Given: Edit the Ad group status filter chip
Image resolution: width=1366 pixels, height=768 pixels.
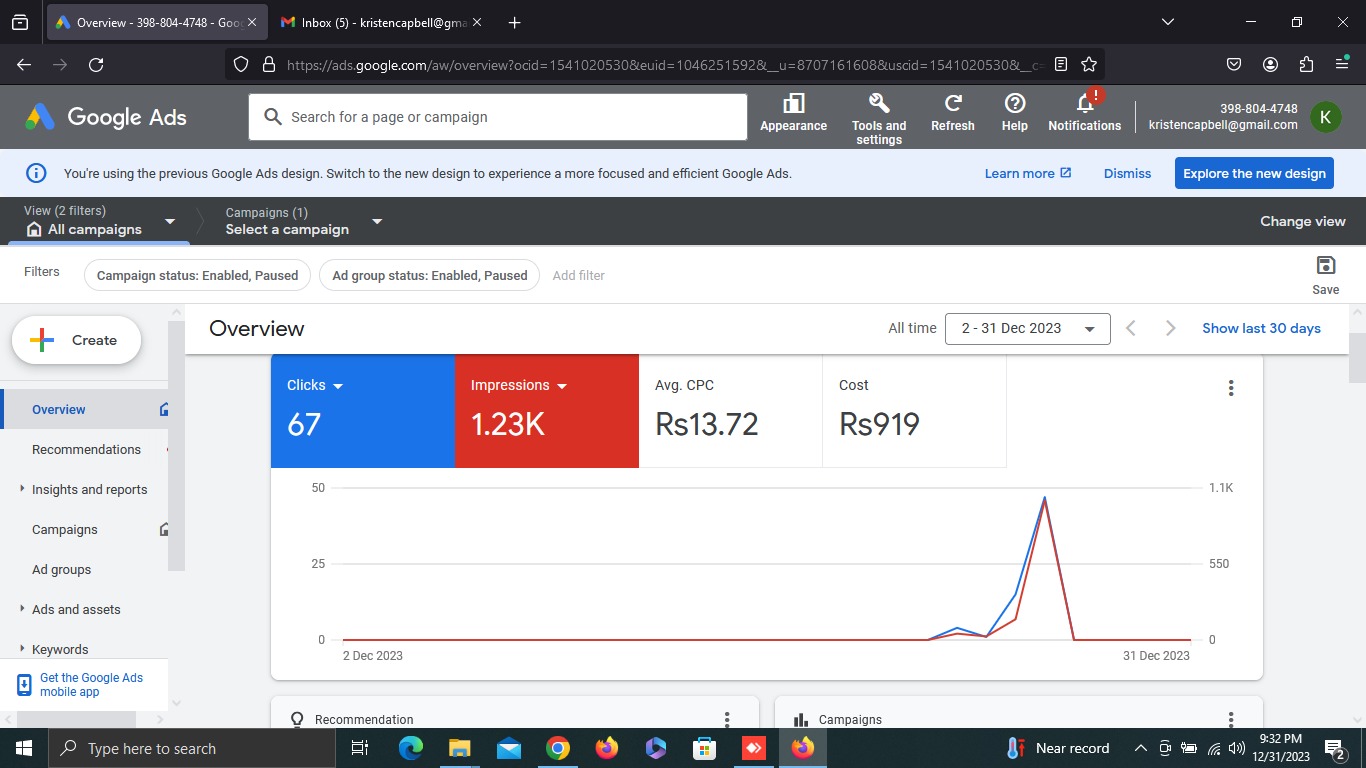Looking at the screenshot, I should 429,275.
